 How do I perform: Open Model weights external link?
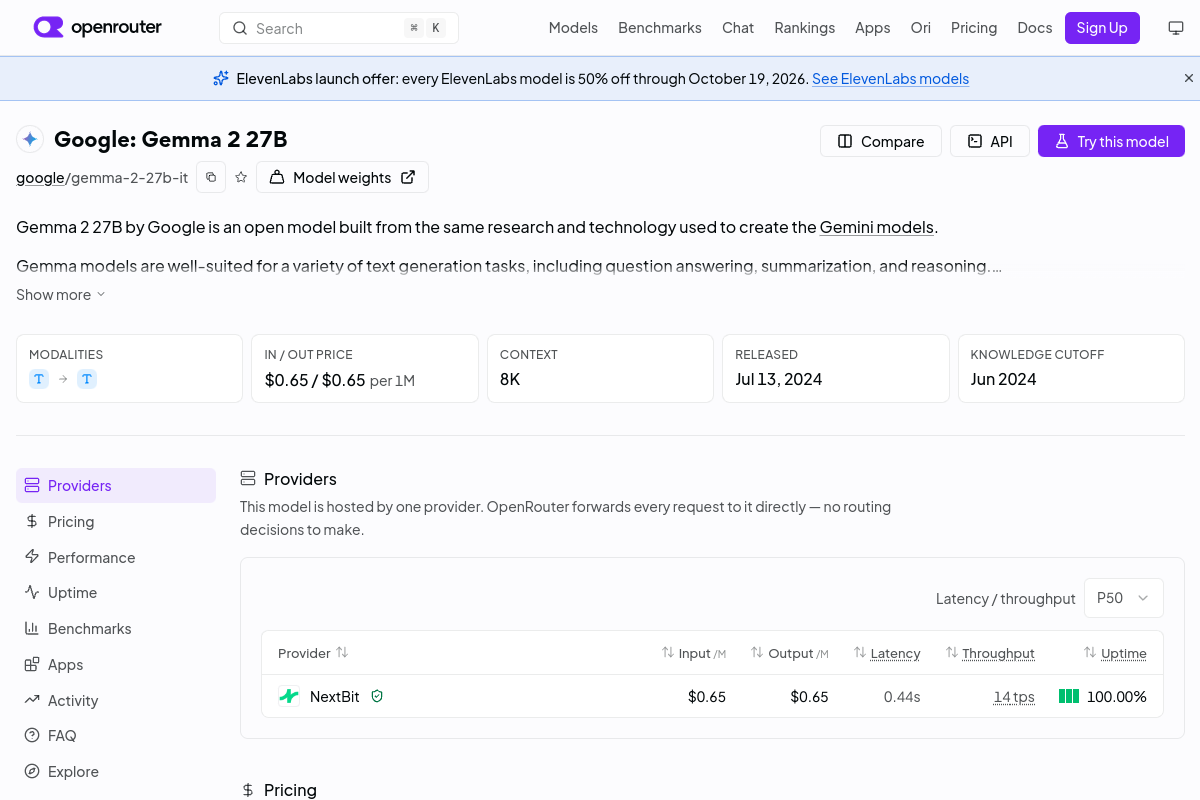(342, 177)
